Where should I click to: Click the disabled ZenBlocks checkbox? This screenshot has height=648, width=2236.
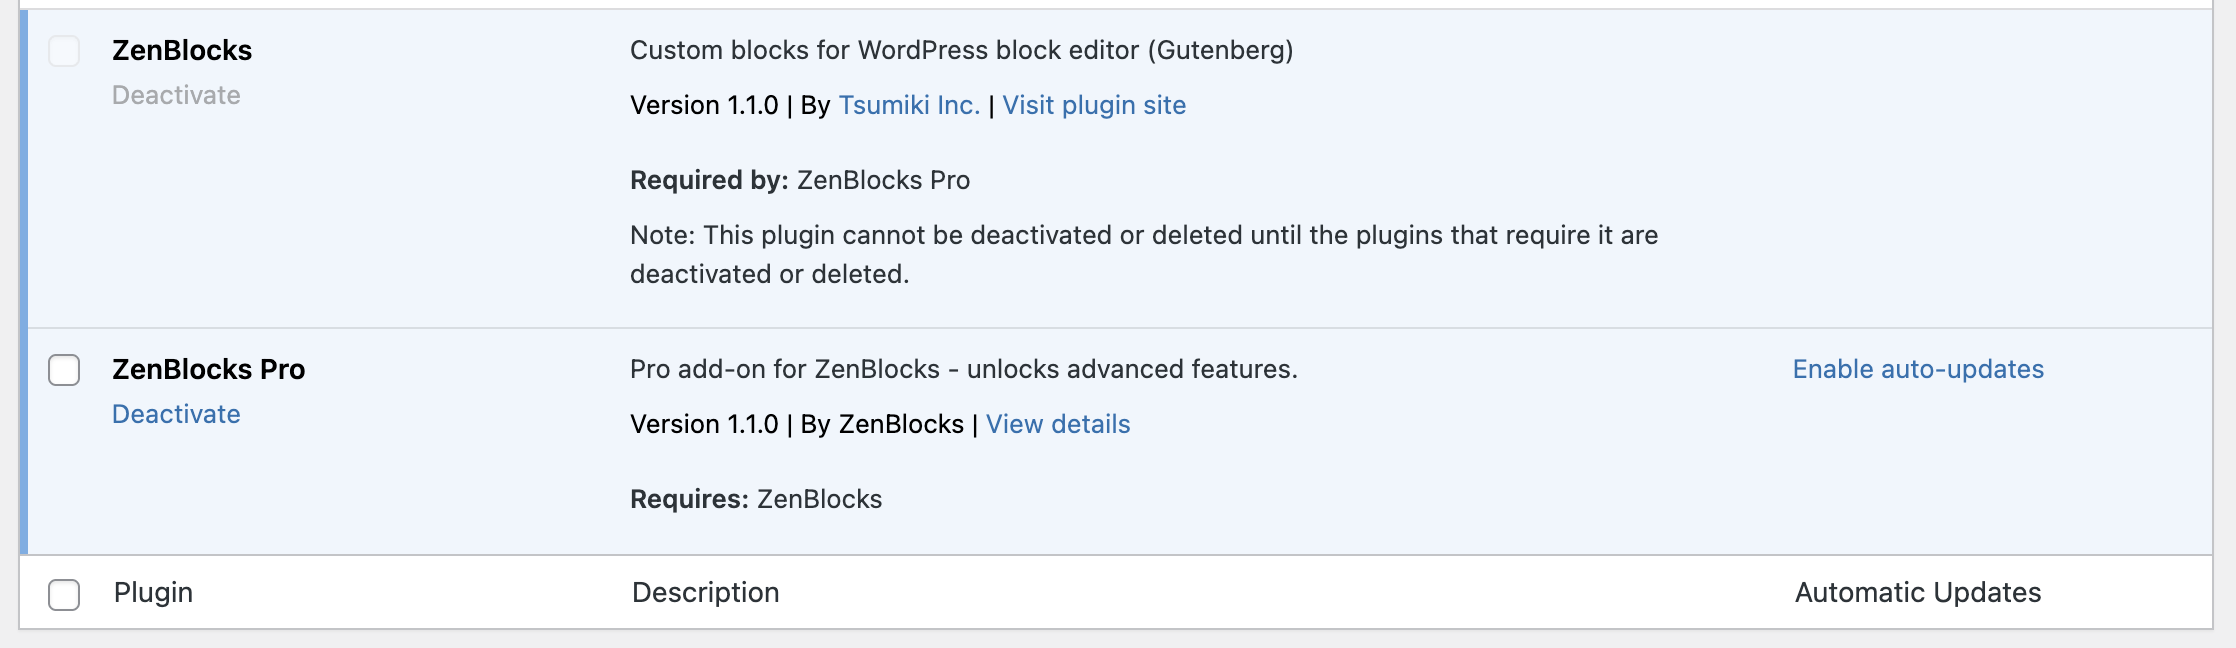65,51
